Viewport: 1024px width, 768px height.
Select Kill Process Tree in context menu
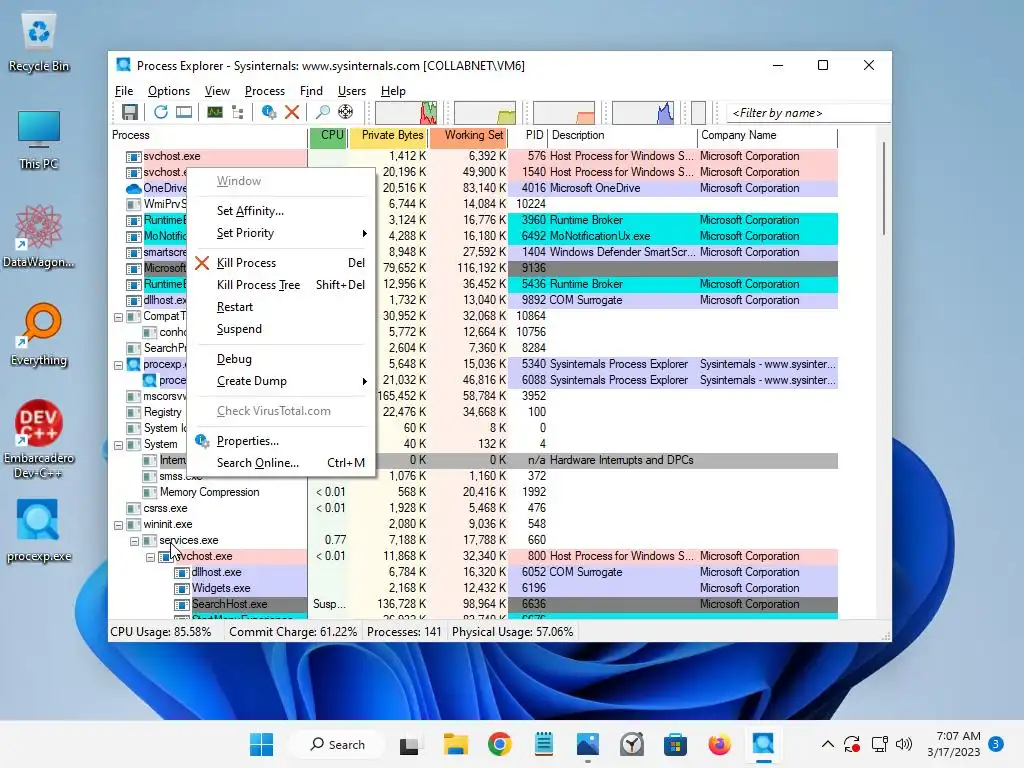point(281,285)
